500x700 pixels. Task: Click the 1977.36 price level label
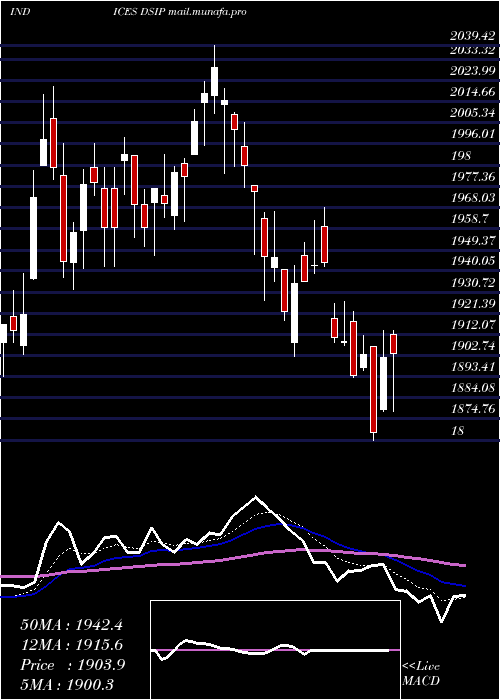pos(472,177)
